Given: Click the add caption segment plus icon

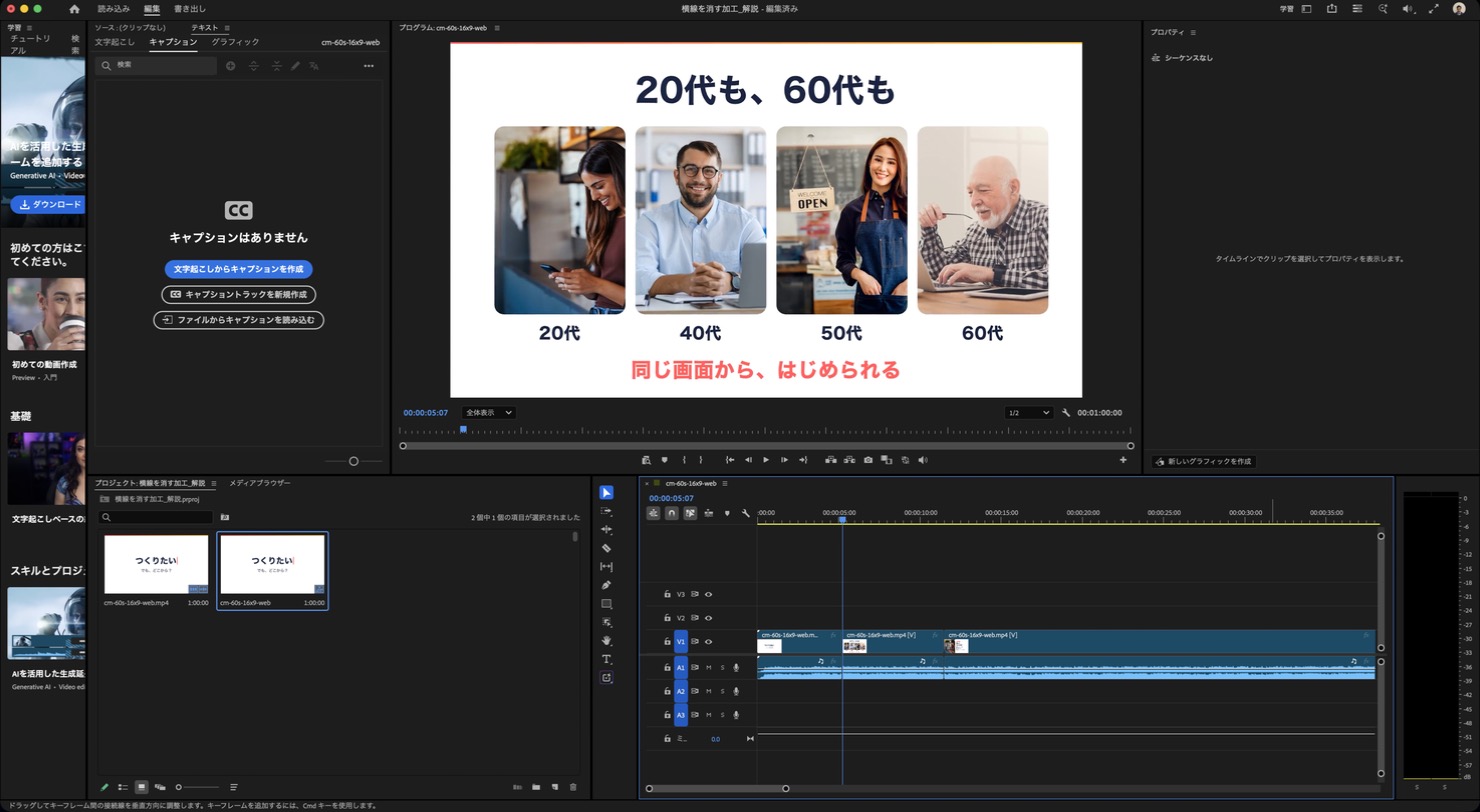Looking at the screenshot, I should click(231, 66).
